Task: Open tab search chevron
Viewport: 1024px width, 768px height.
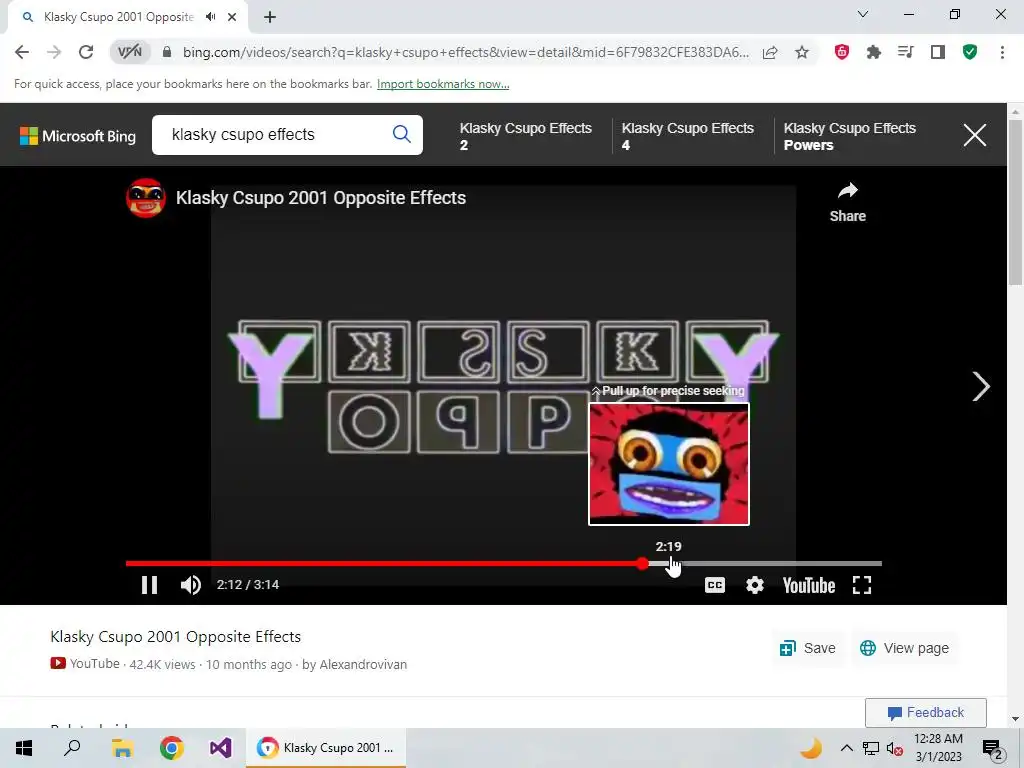Action: pyautogui.click(x=863, y=14)
